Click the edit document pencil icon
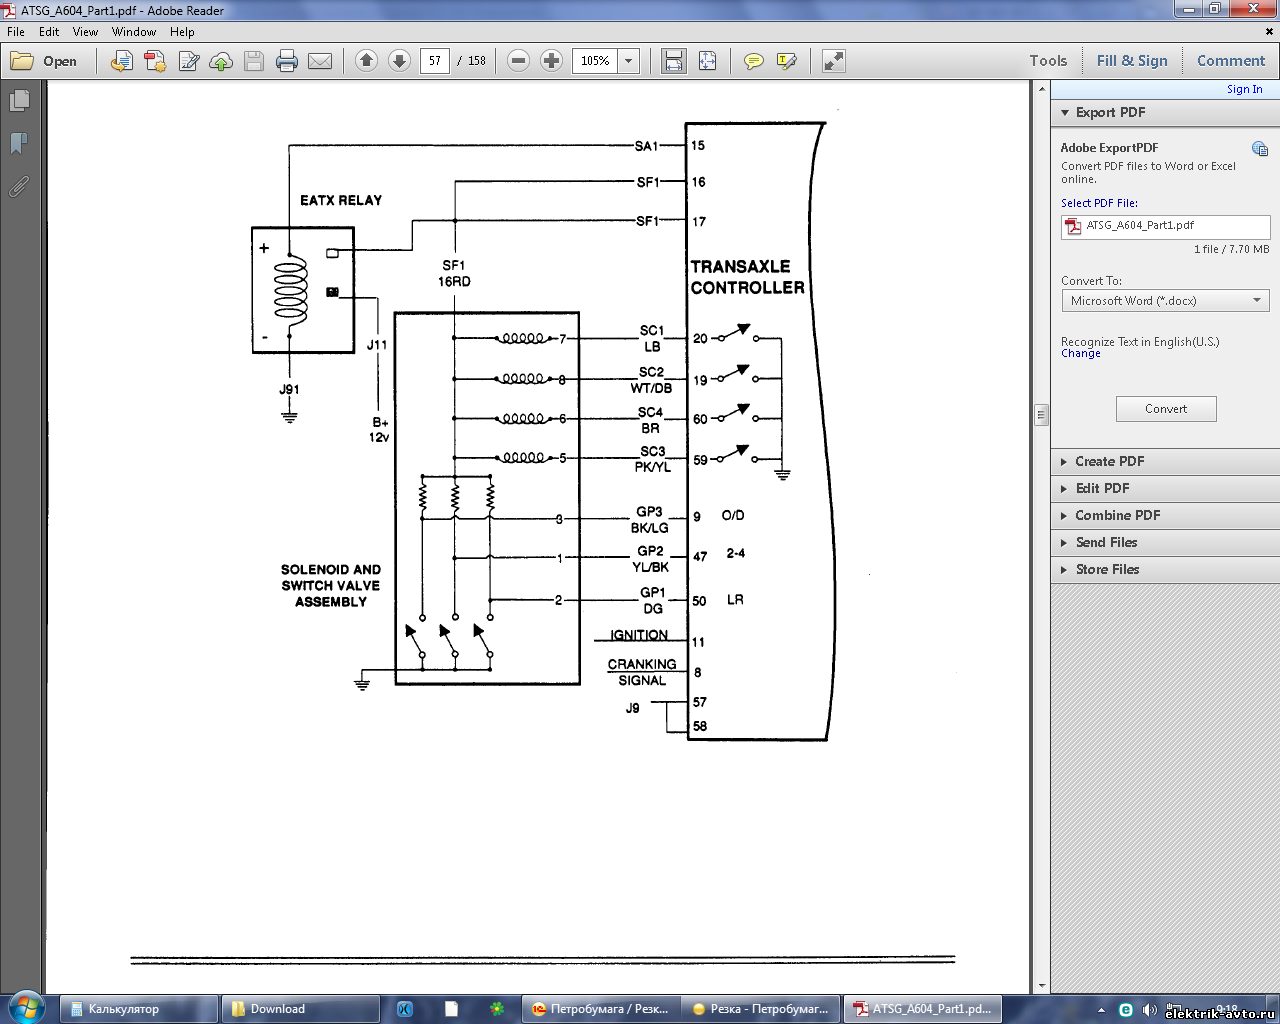 (x=188, y=61)
